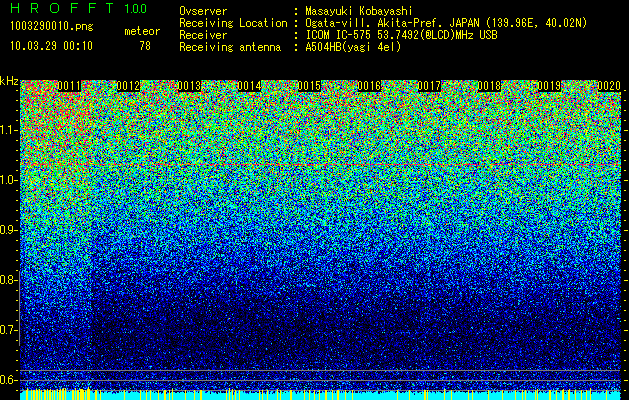Viewport: 629px width, 400px height.
Task: Click the 0.8 frequency axis label
Action: [x=7, y=280]
